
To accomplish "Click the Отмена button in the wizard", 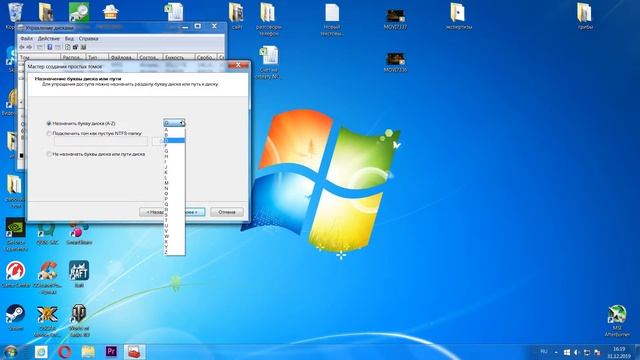I will pyautogui.click(x=227, y=212).
